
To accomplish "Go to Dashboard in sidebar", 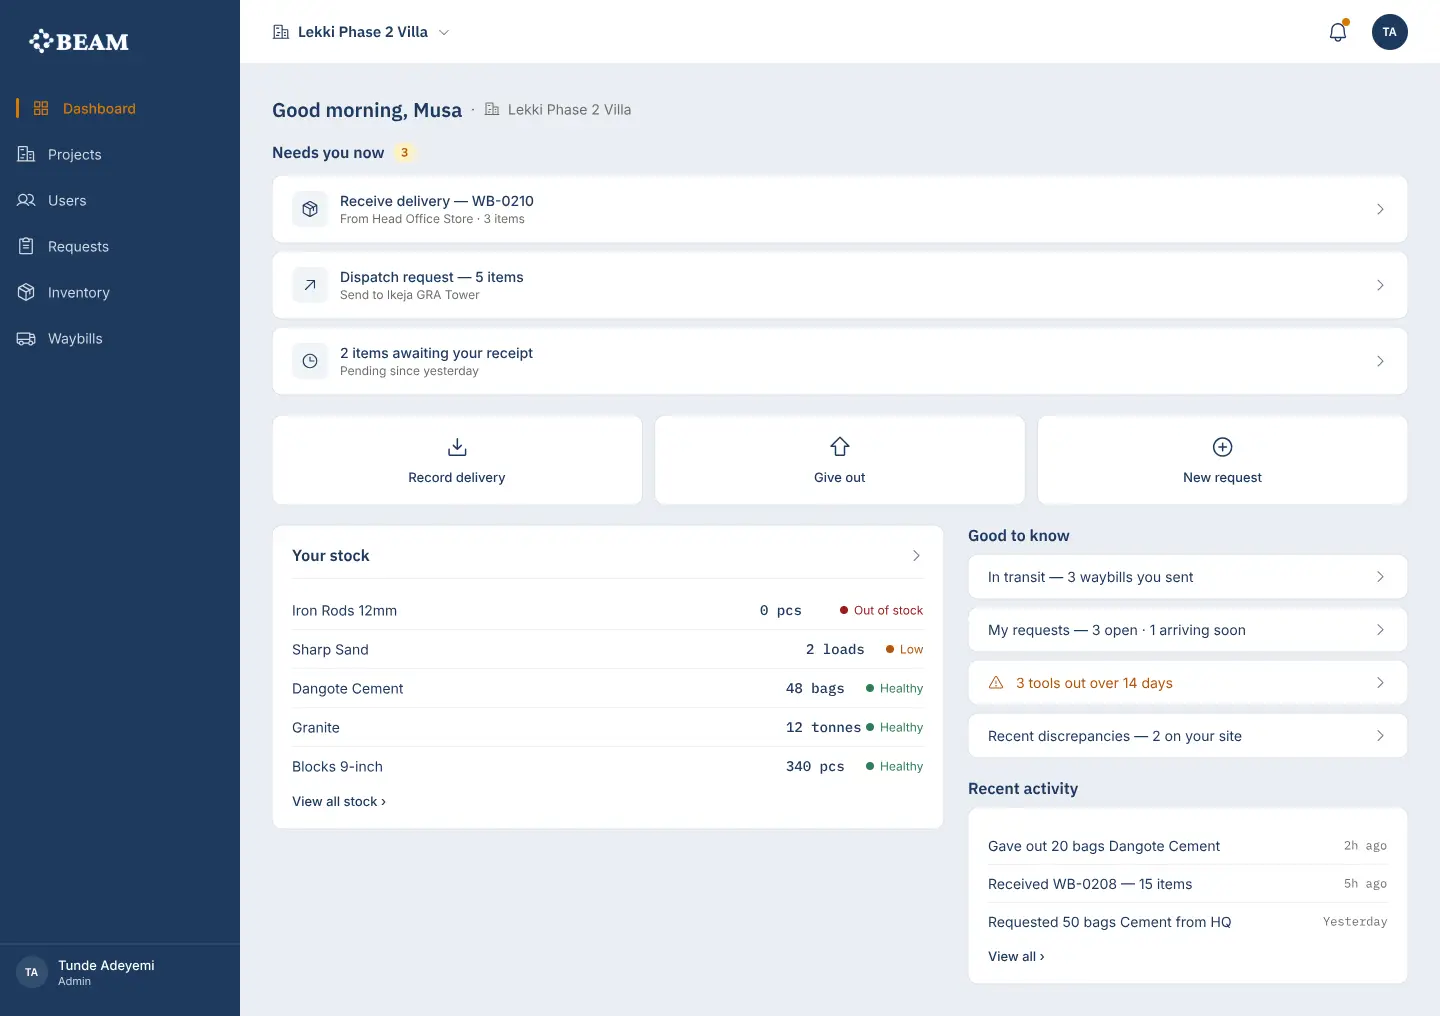I will point(120,108).
